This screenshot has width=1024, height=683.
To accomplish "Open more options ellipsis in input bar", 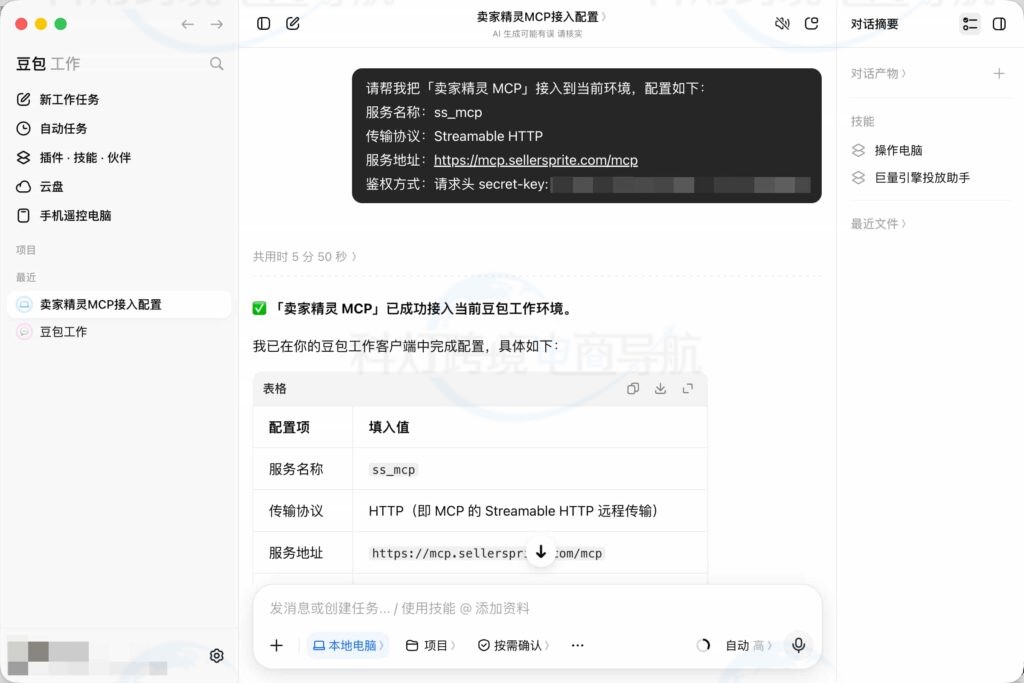I will pyautogui.click(x=577, y=645).
